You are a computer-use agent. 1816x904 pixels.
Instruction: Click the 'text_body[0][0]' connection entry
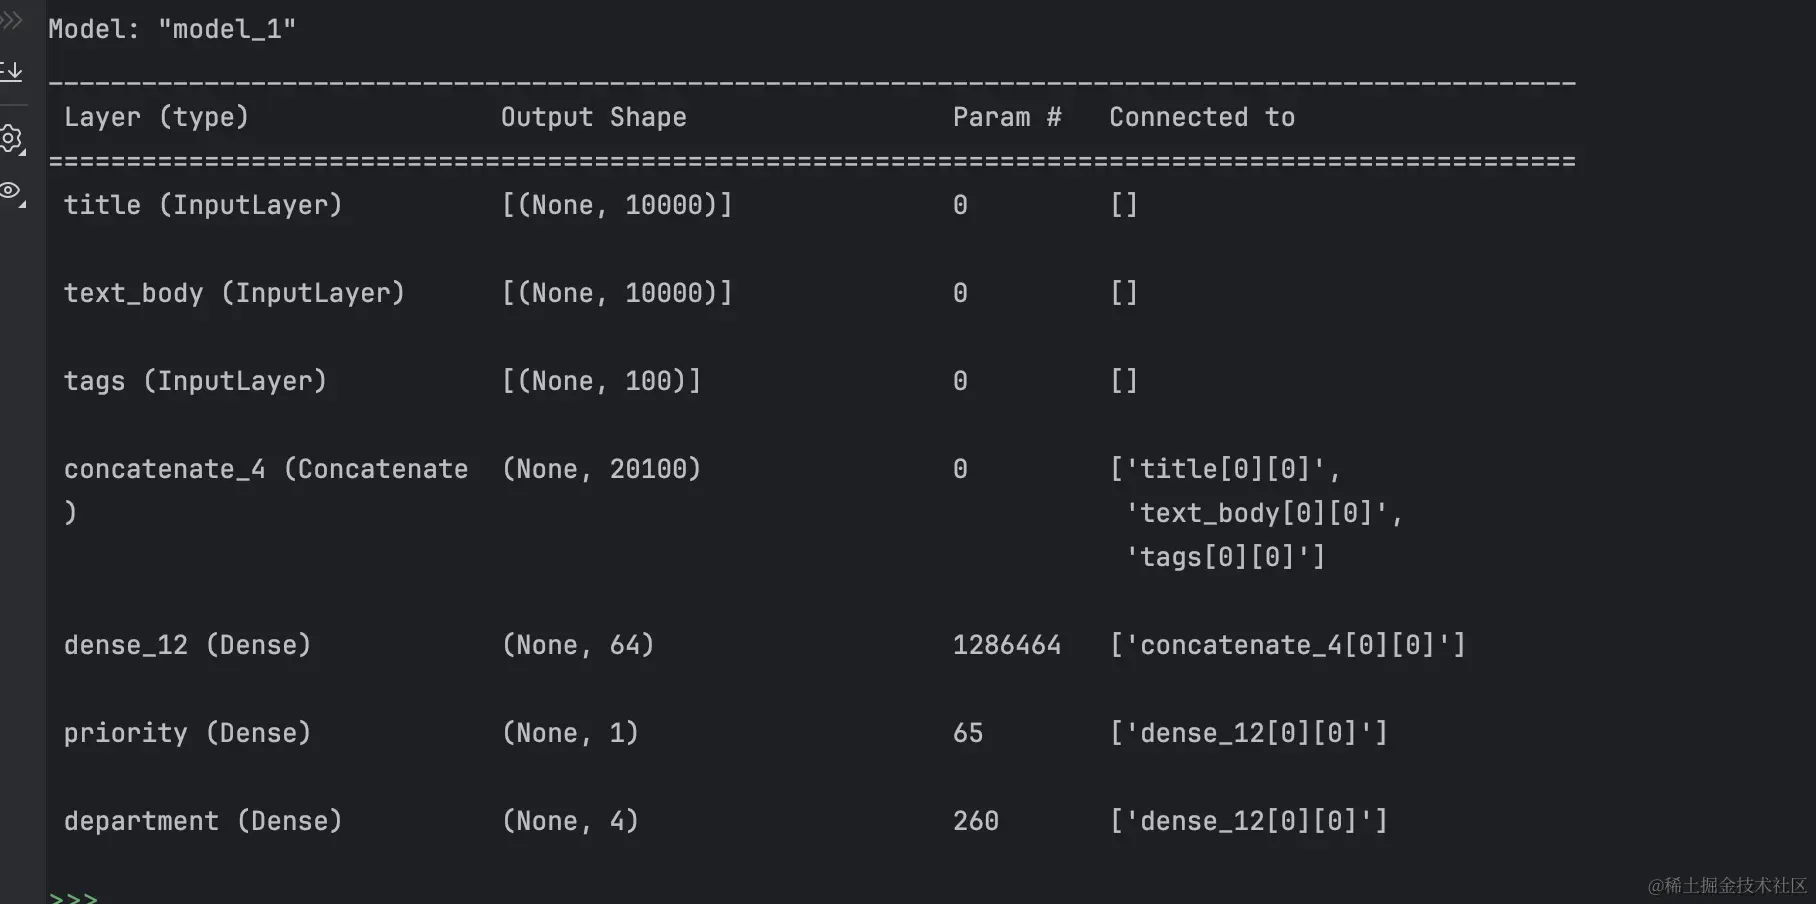[x=1264, y=513]
